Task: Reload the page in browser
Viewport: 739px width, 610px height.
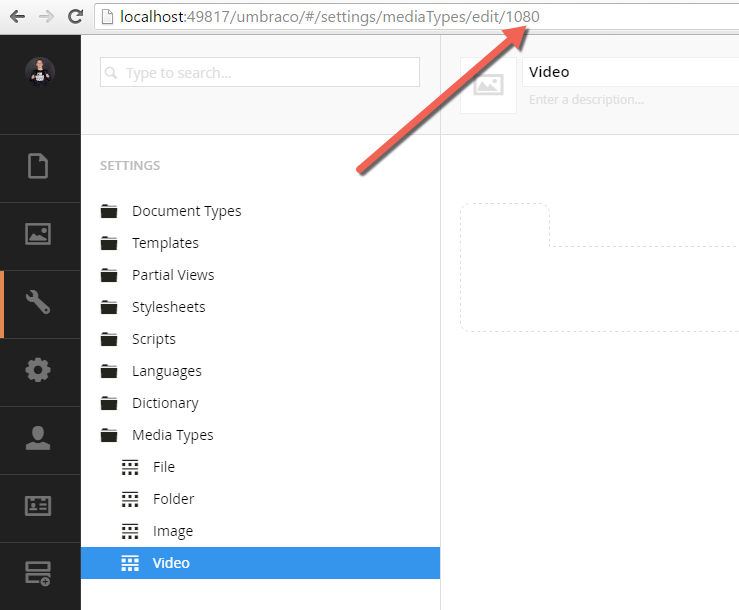Action: pos(75,16)
